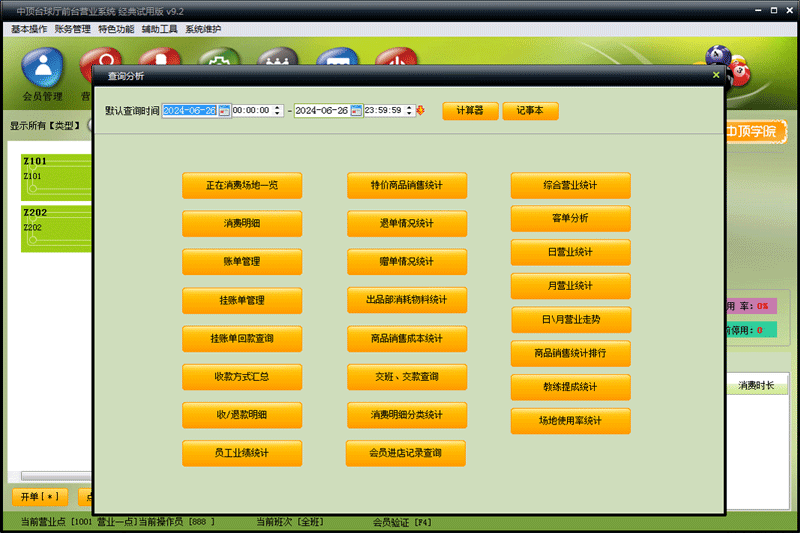Select the start date field 2024-06-26
This screenshot has height=533, width=800.
pos(190,111)
